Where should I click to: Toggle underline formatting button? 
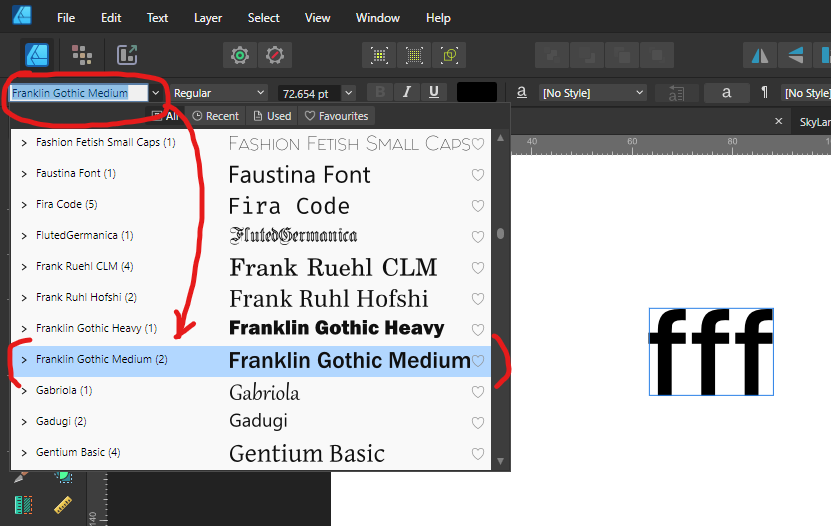(x=433, y=93)
